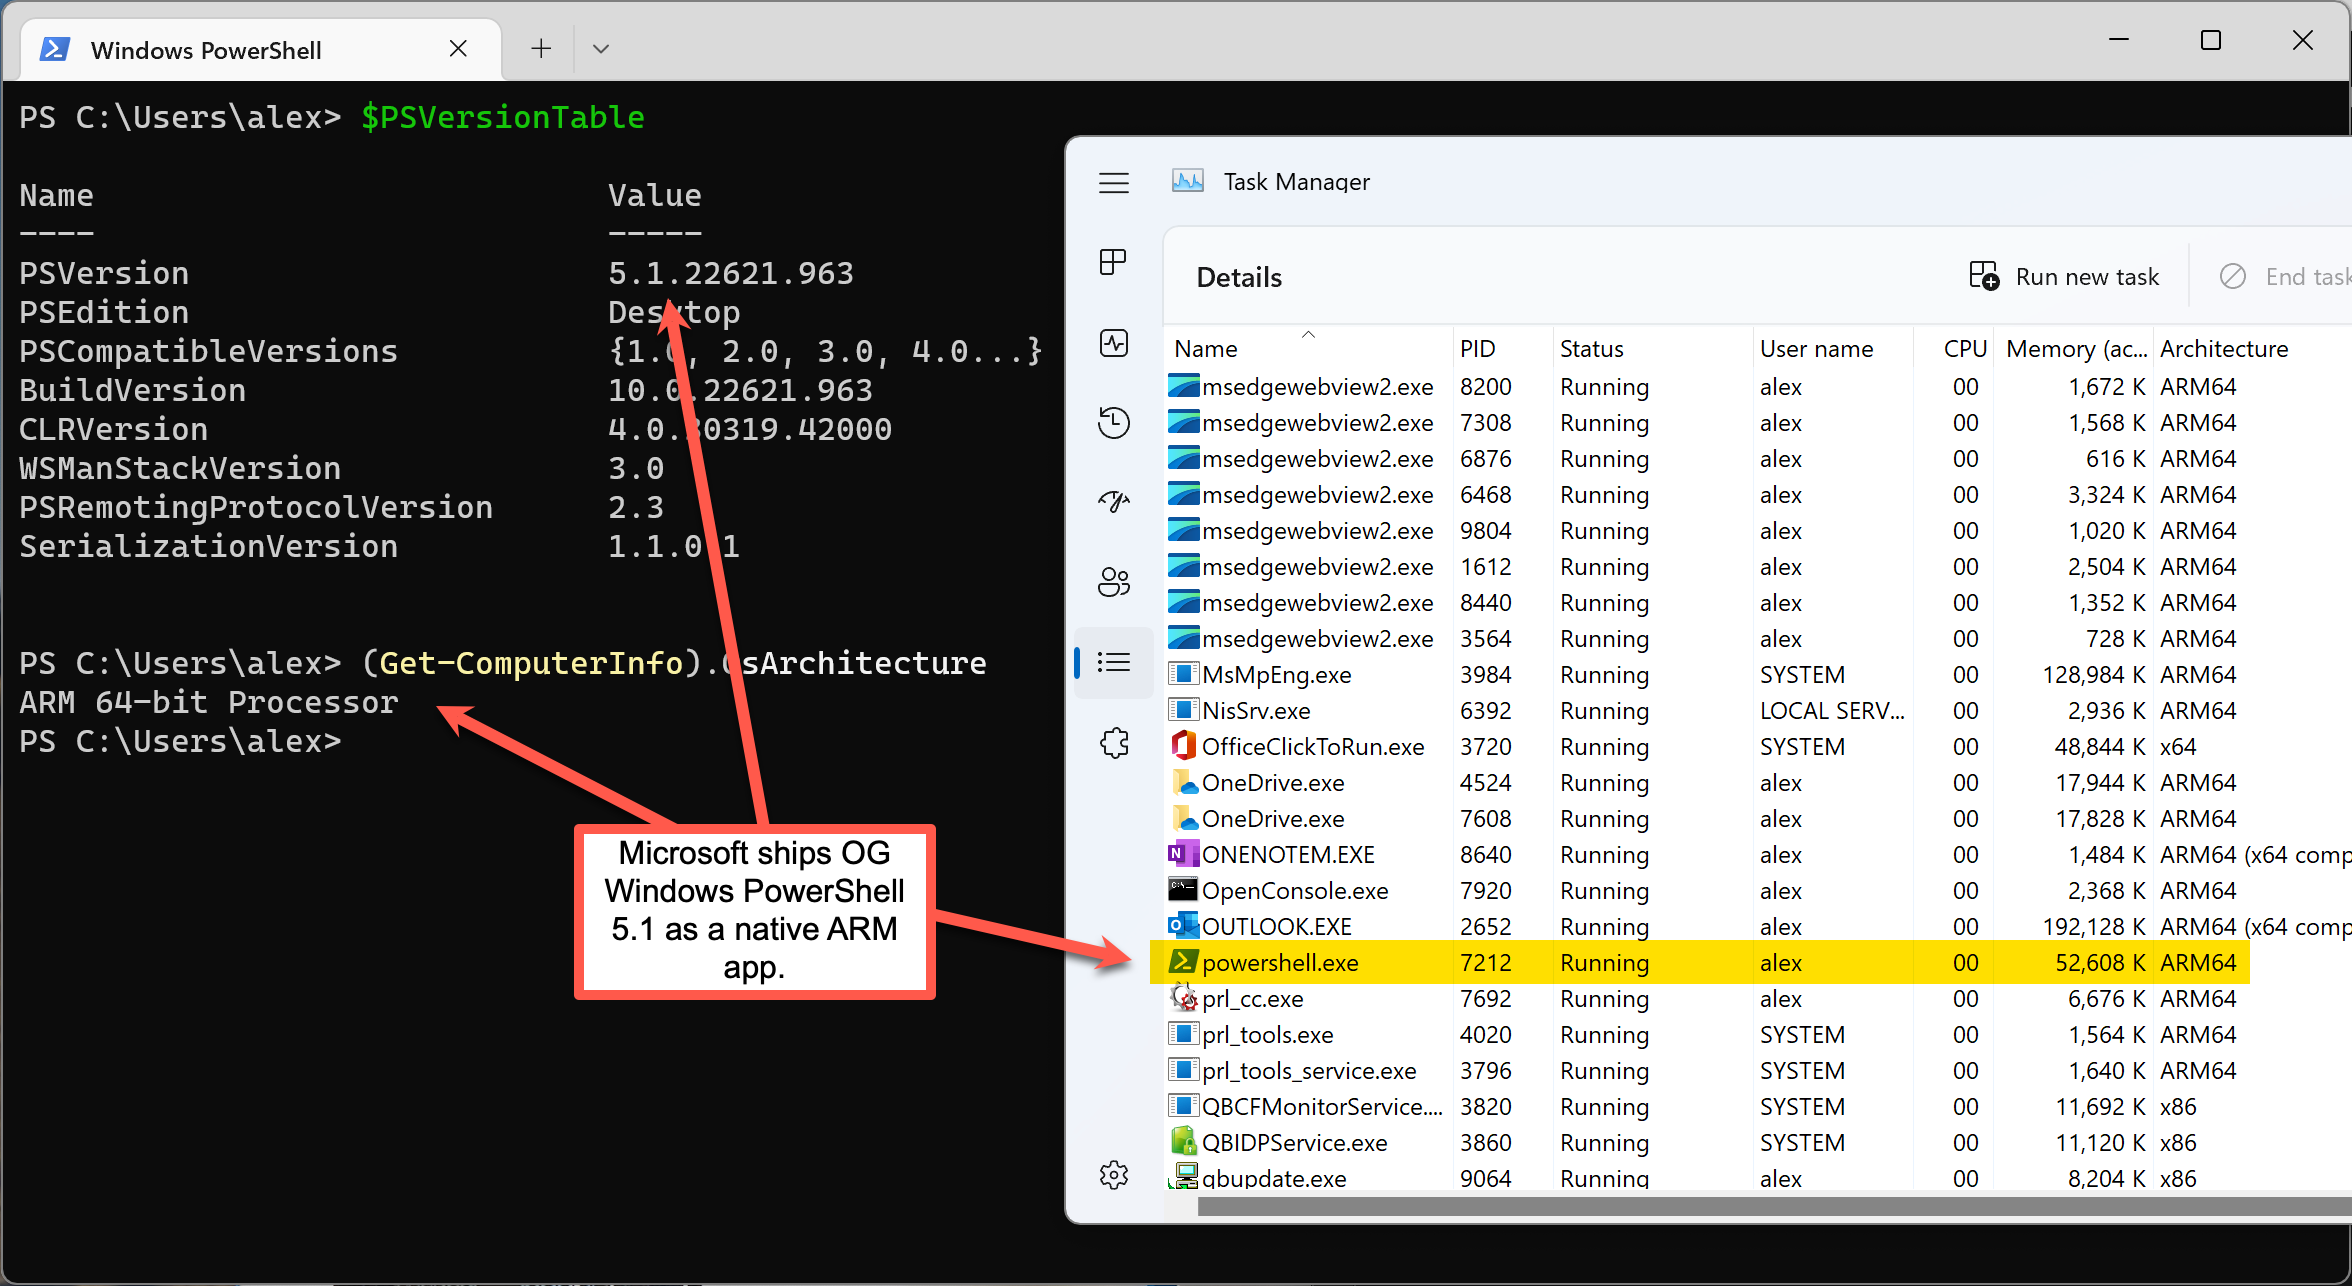The width and height of the screenshot is (2352, 1286).
Task: Open Task Manager settings gear
Action: pyautogui.click(x=1114, y=1174)
